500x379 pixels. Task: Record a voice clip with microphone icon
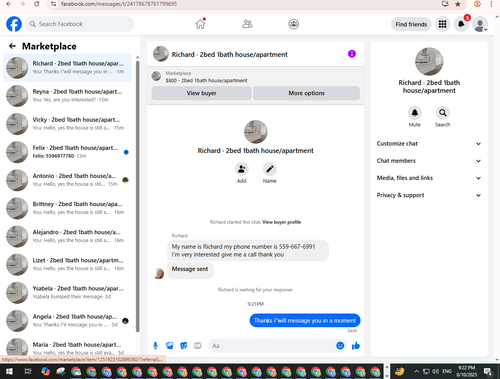[155, 346]
